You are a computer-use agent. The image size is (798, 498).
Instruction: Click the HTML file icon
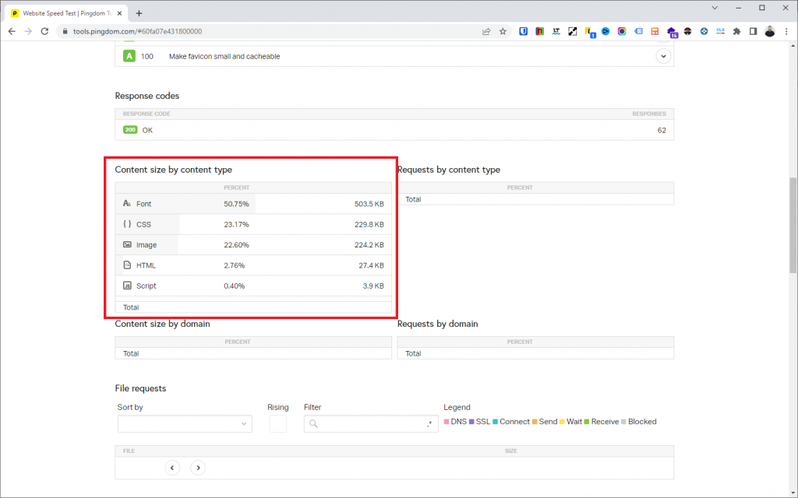click(127, 265)
